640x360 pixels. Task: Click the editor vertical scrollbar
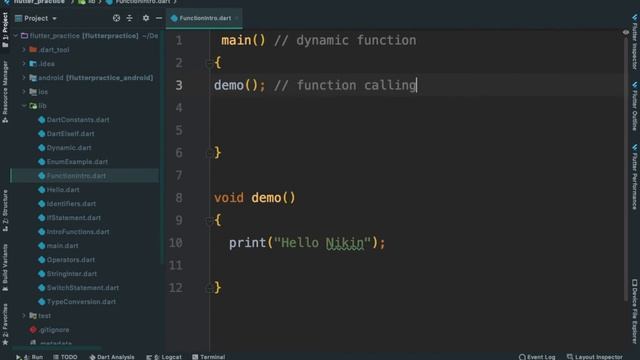pos(626,169)
